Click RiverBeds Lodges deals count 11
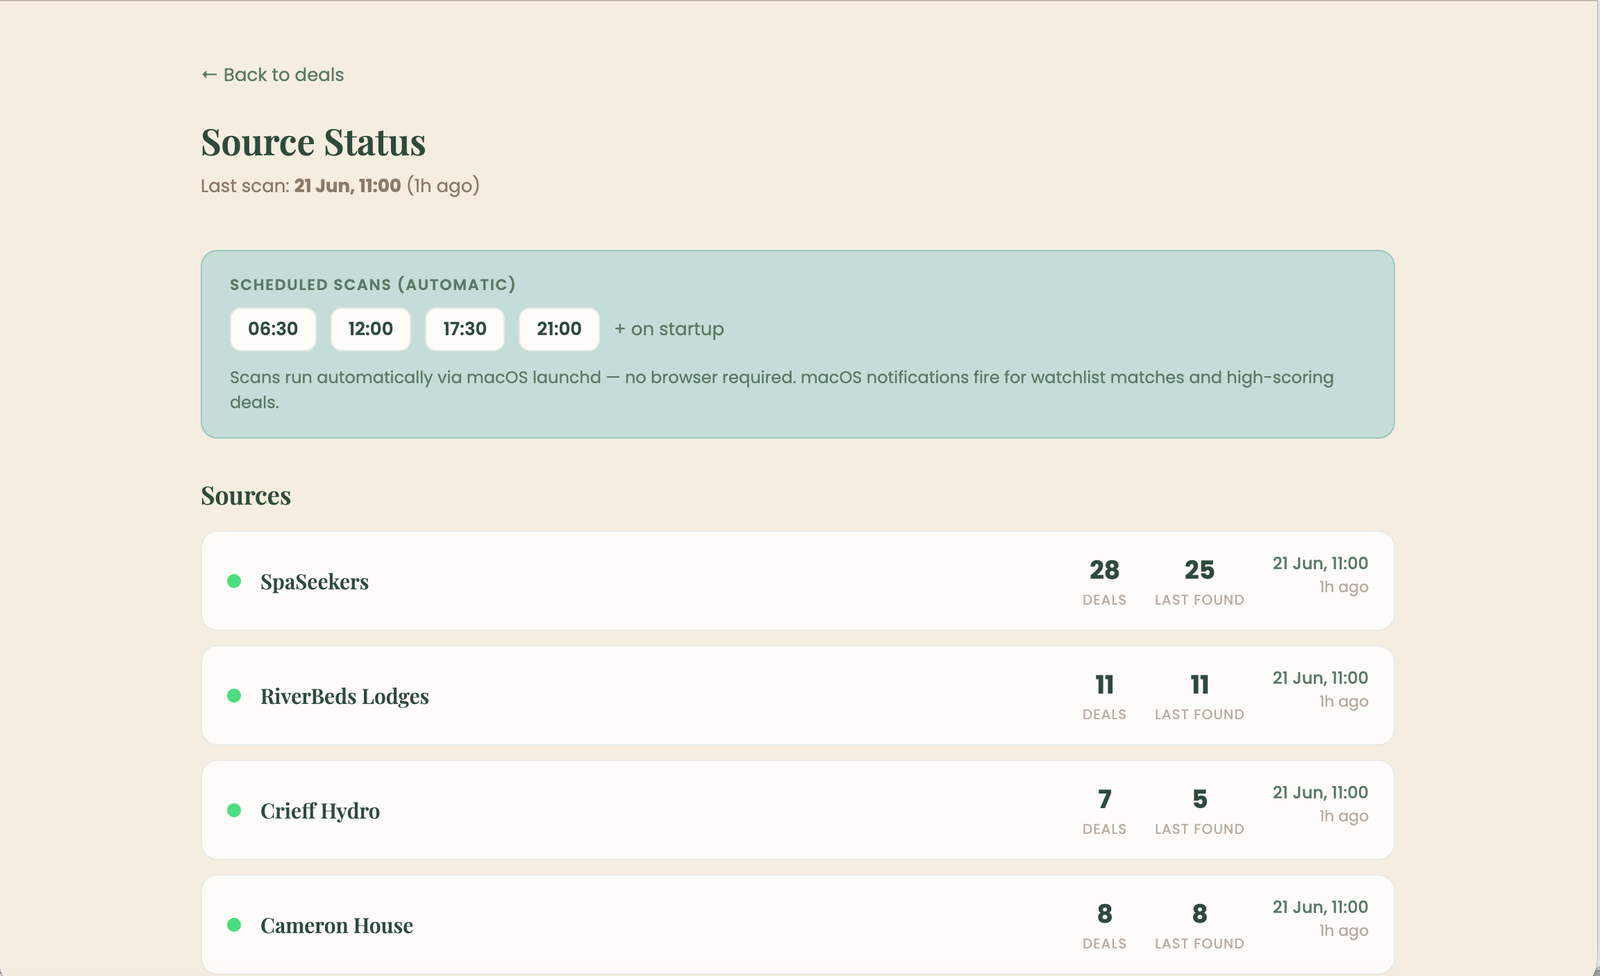The image size is (1600, 976). [x=1104, y=685]
